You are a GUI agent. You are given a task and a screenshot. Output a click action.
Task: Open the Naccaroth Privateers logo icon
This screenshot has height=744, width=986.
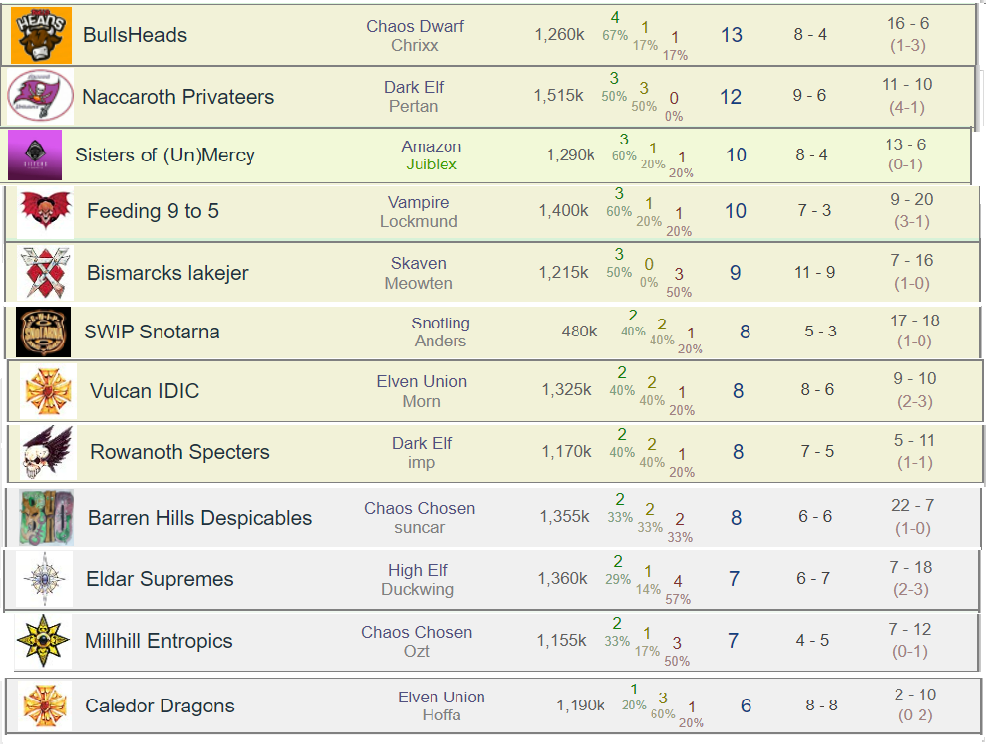[41, 96]
